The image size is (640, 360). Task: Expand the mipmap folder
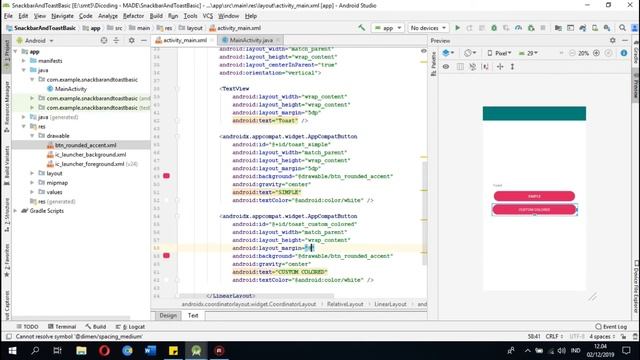32,182
